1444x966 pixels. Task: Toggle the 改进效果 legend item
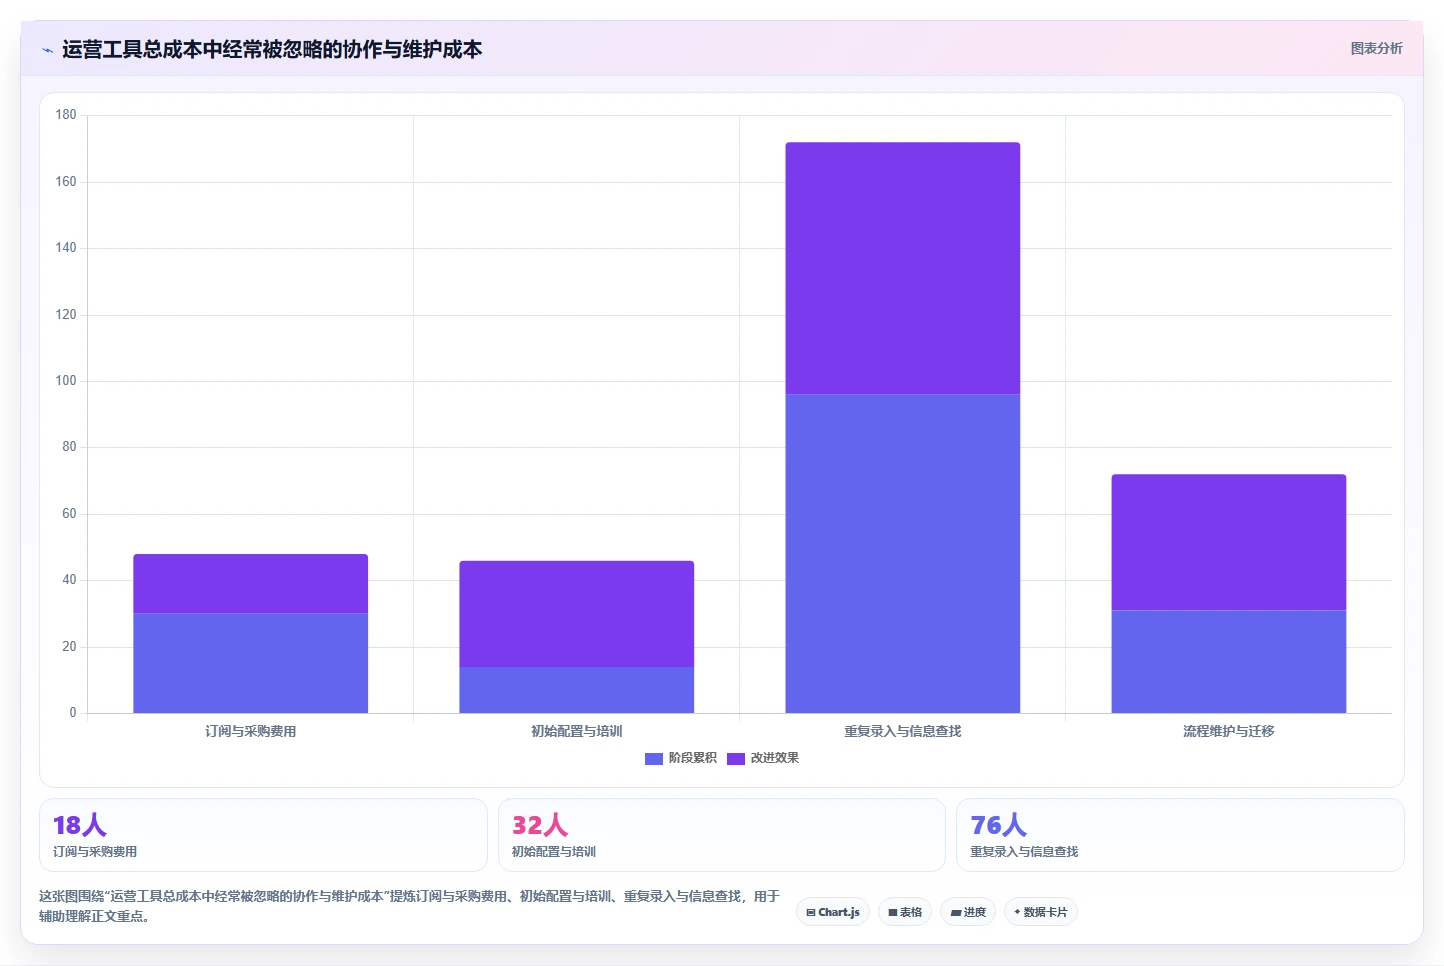763,758
